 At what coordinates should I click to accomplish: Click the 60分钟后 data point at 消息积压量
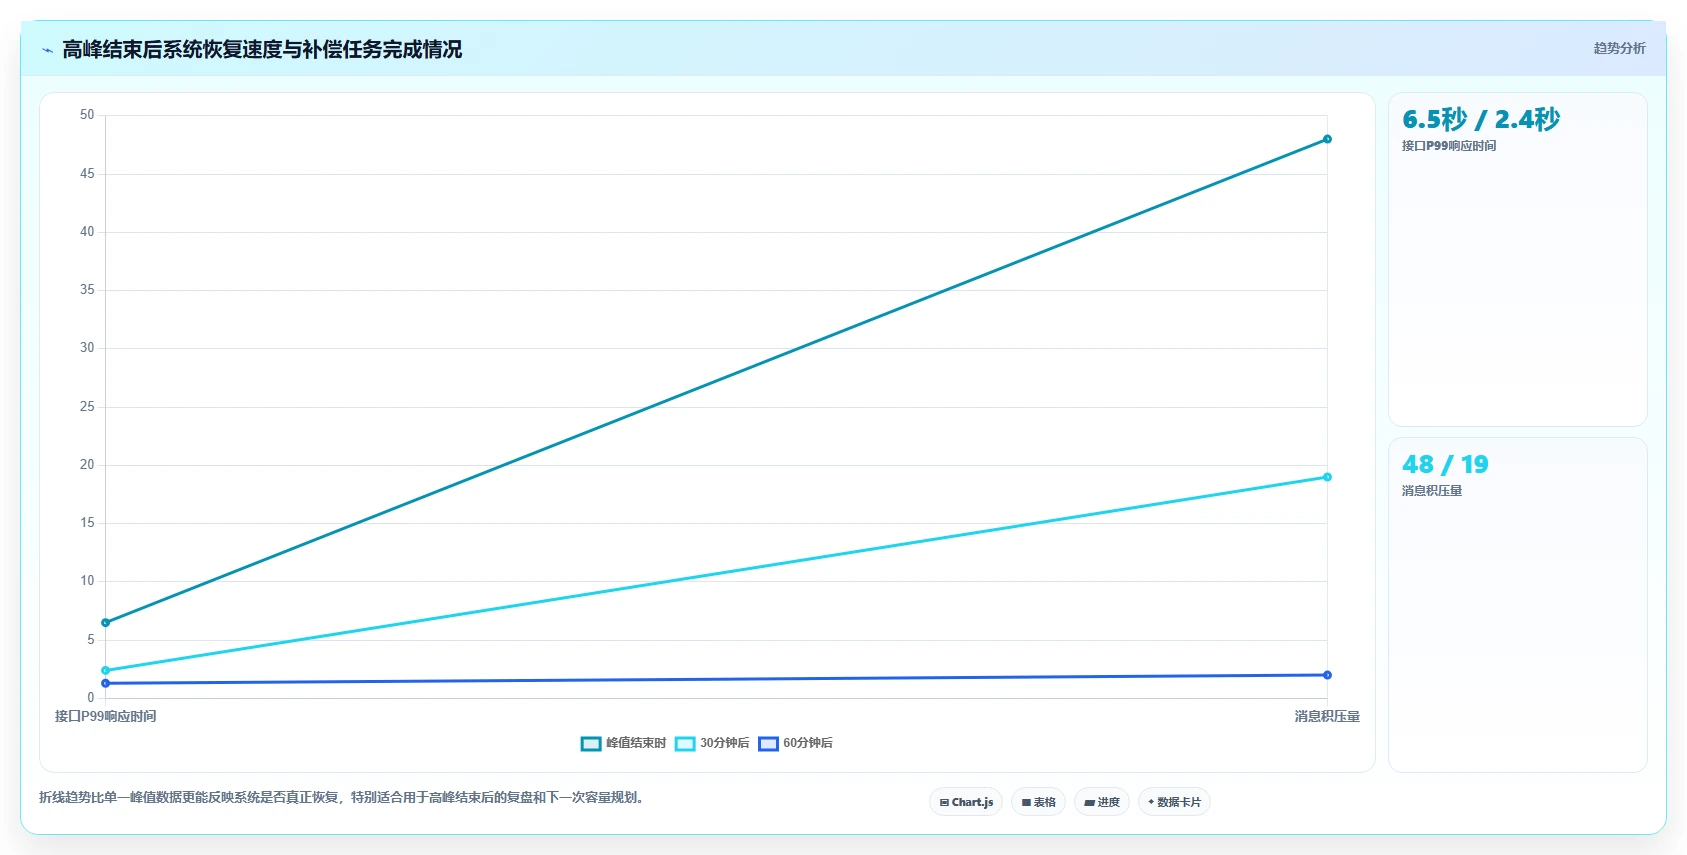click(x=1327, y=675)
